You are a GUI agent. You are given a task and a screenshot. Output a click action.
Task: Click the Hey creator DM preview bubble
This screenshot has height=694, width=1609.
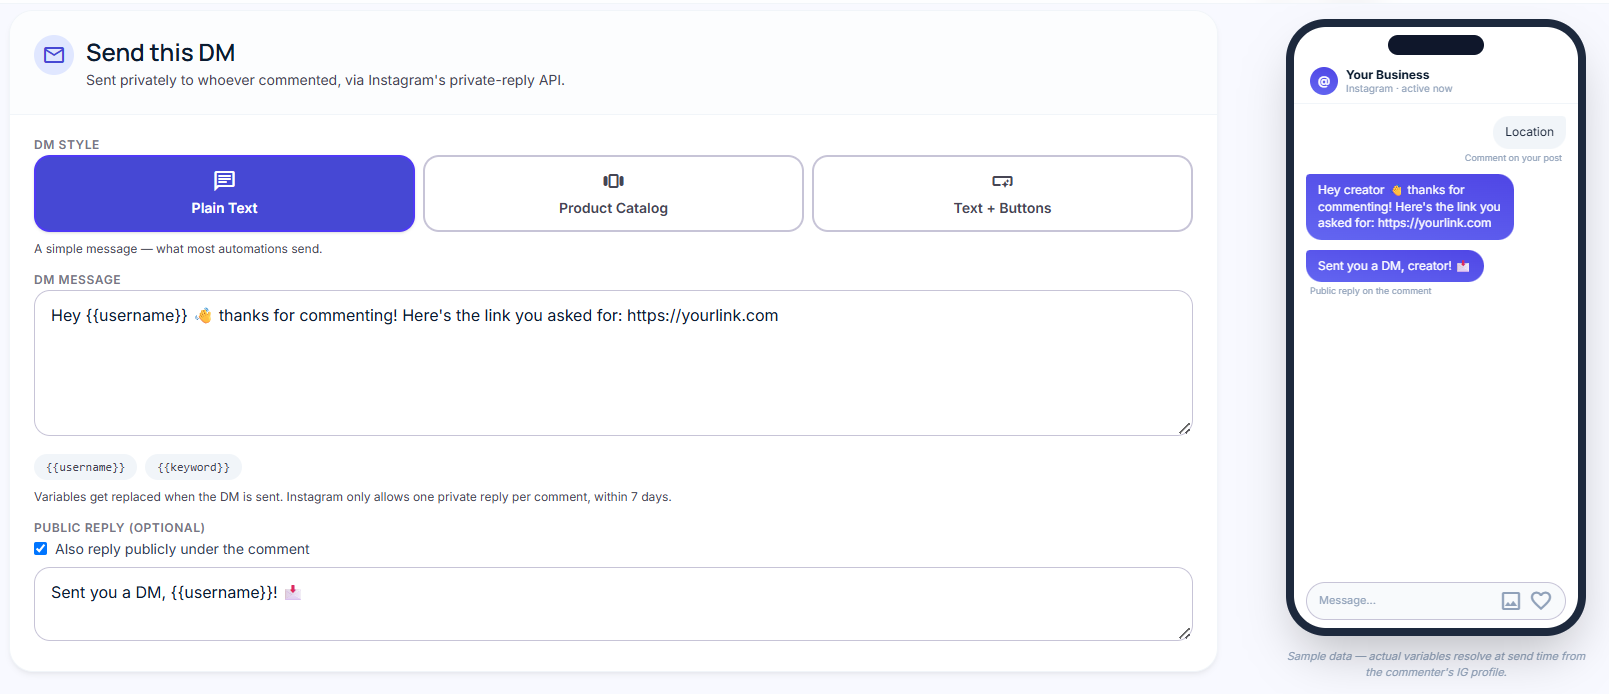[x=1409, y=207]
